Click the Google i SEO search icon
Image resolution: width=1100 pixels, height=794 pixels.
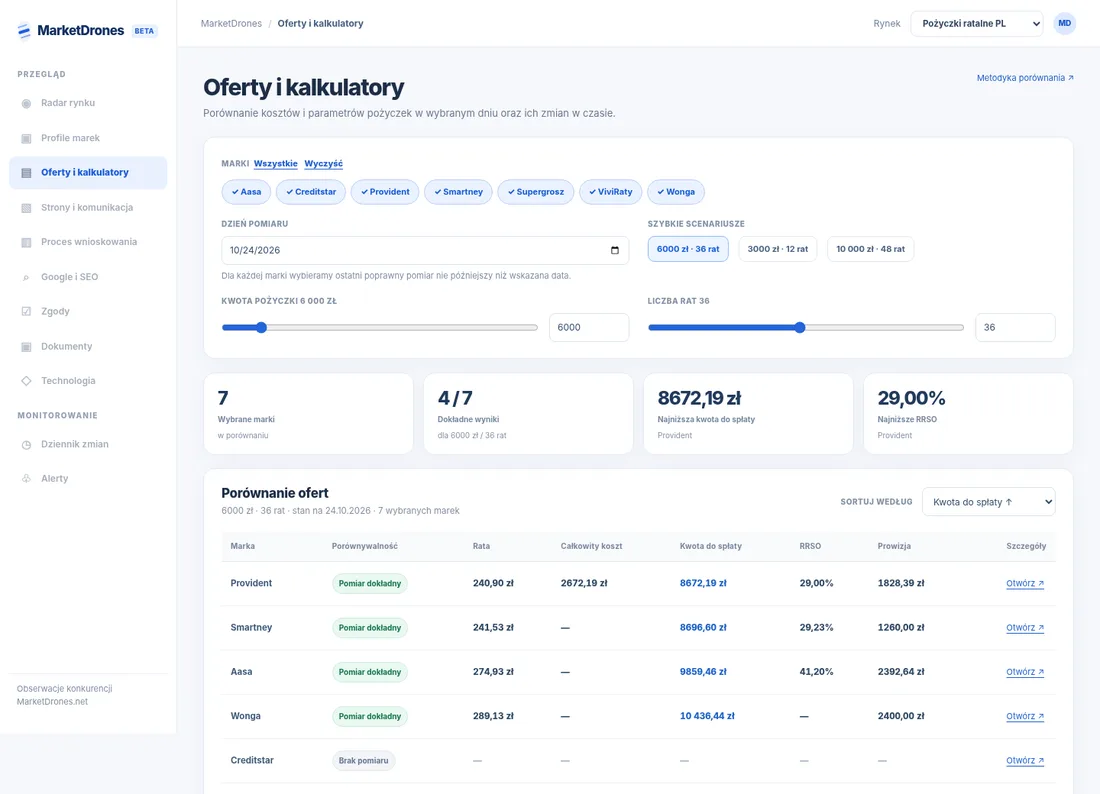tap(26, 277)
